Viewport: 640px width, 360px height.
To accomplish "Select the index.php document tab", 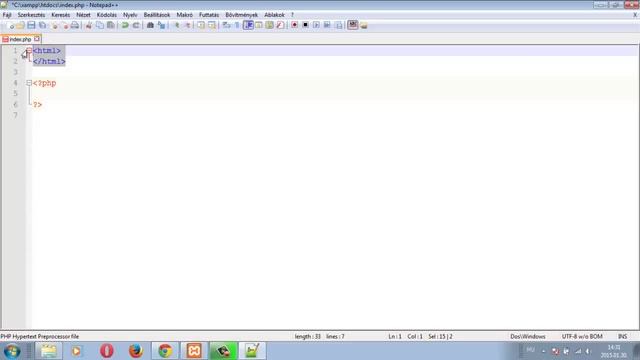I will tap(20, 40).
